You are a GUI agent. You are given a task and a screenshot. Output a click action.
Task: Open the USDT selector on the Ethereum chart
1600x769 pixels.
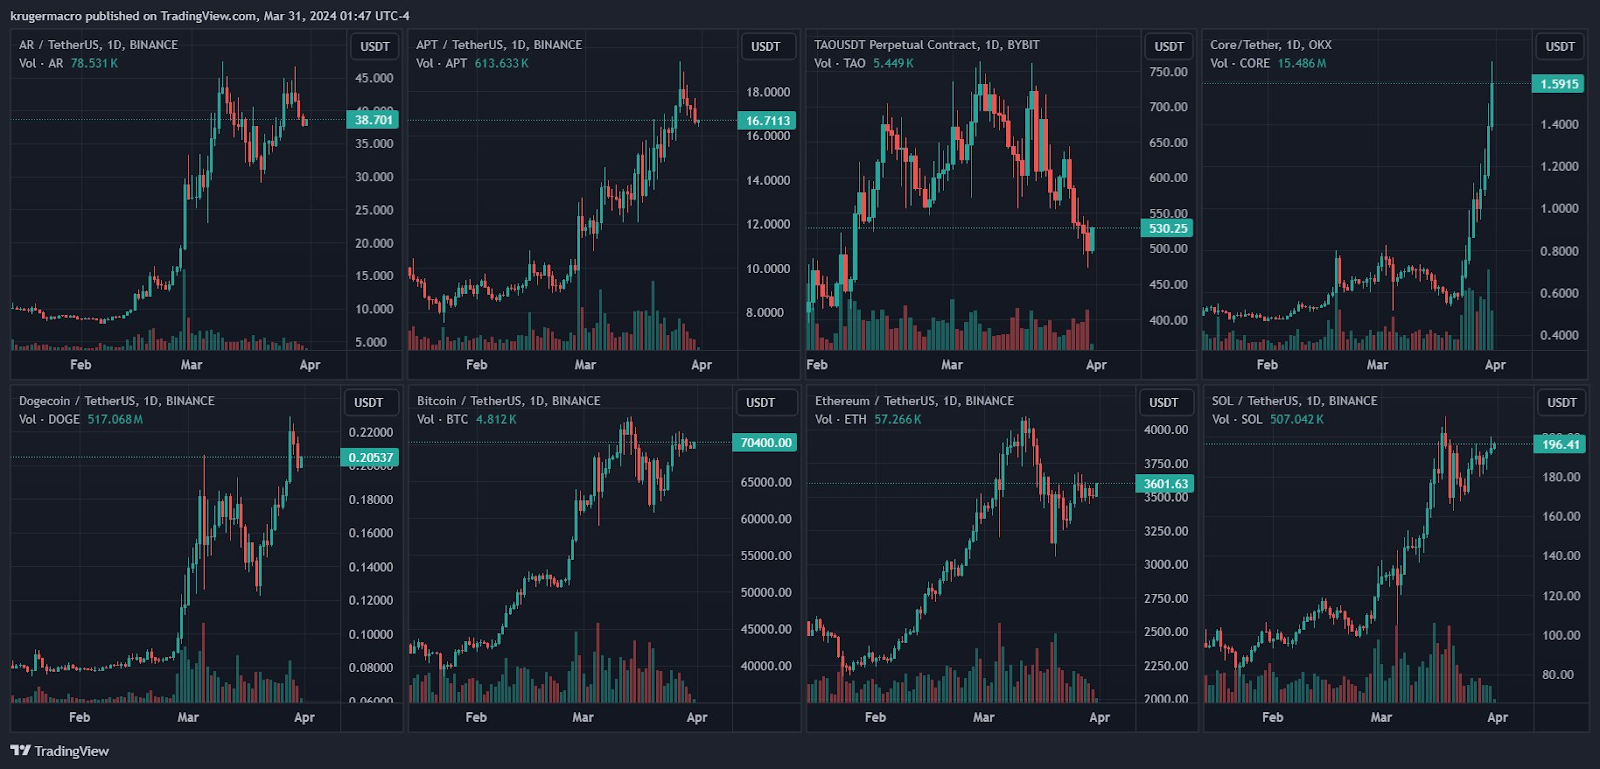(x=1164, y=402)
